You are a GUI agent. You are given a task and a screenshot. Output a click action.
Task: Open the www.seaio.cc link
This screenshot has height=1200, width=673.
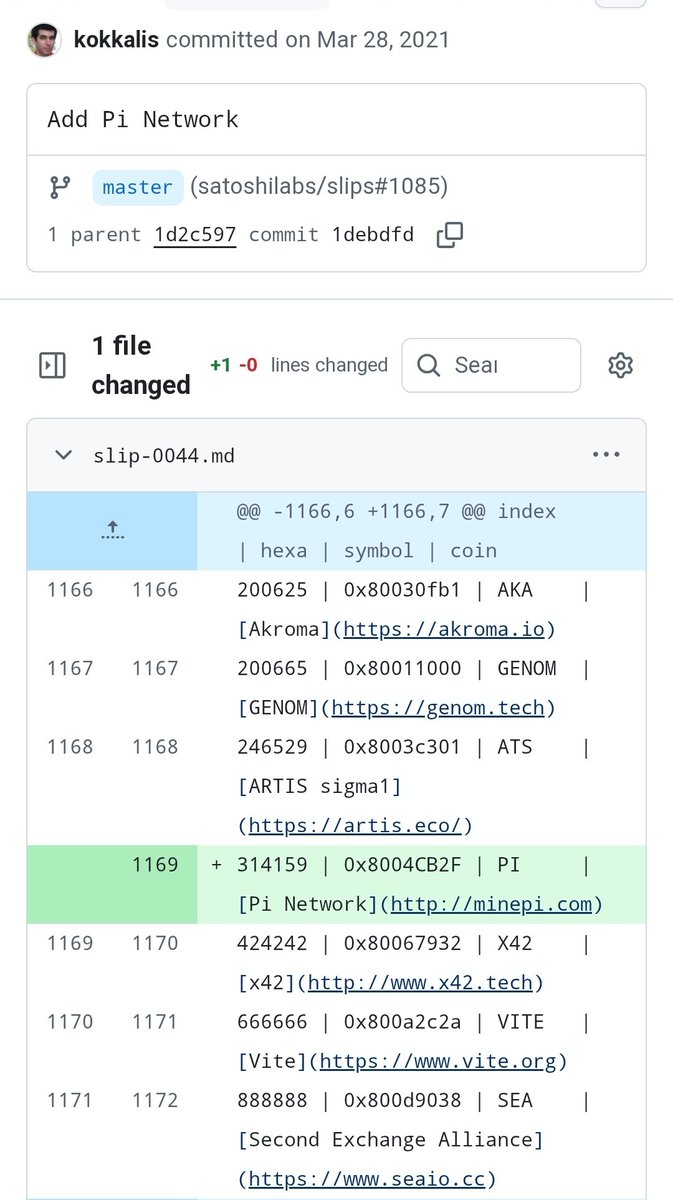366,1180
